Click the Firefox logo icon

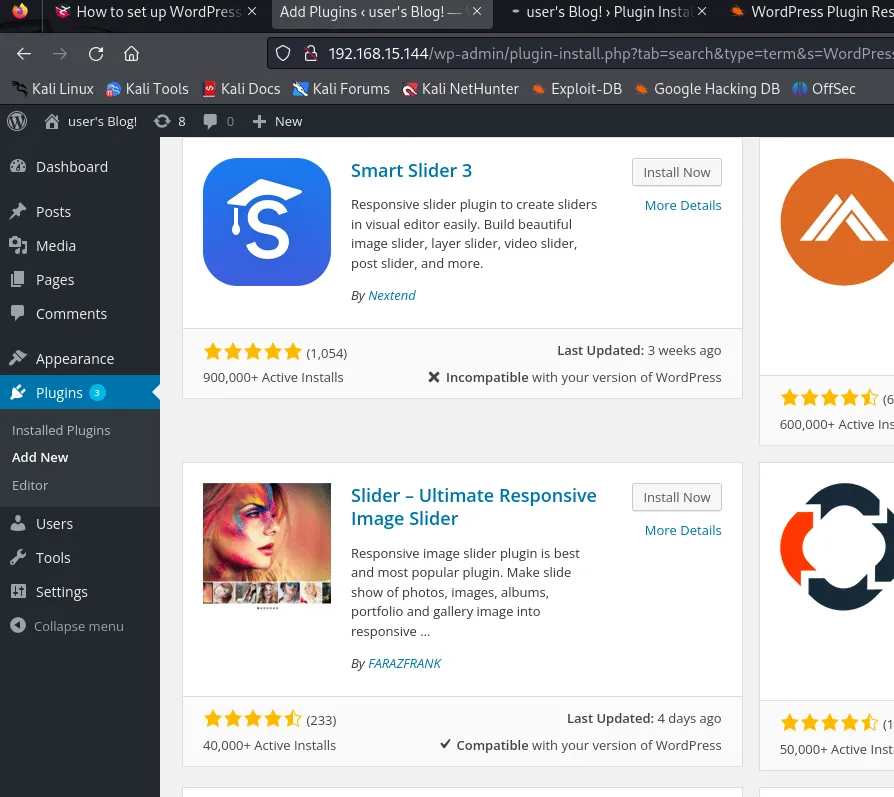pyautogui.click(x=20, y=11)
